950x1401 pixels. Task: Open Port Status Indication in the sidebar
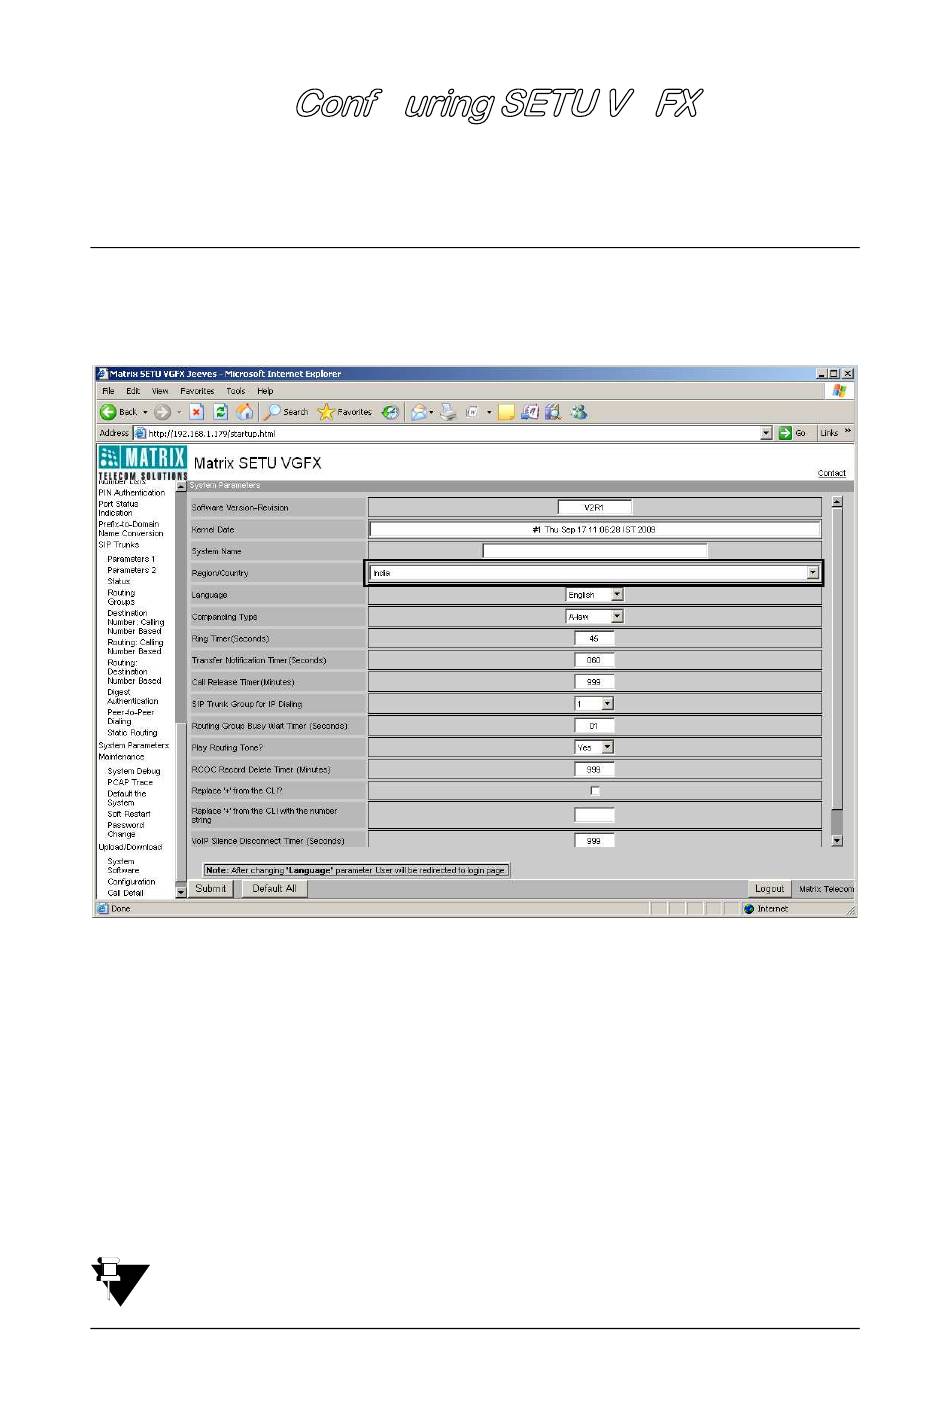point(119,509)
